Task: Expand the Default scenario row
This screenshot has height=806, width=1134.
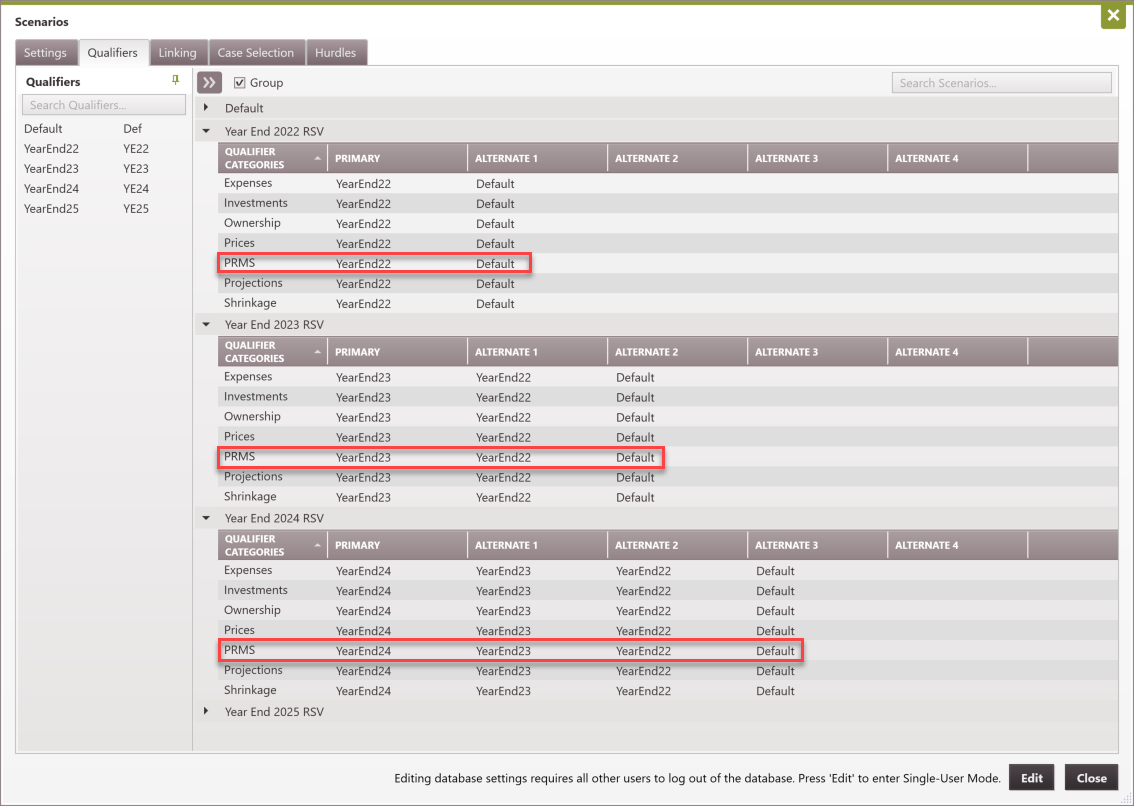Action: click(206, 107)
